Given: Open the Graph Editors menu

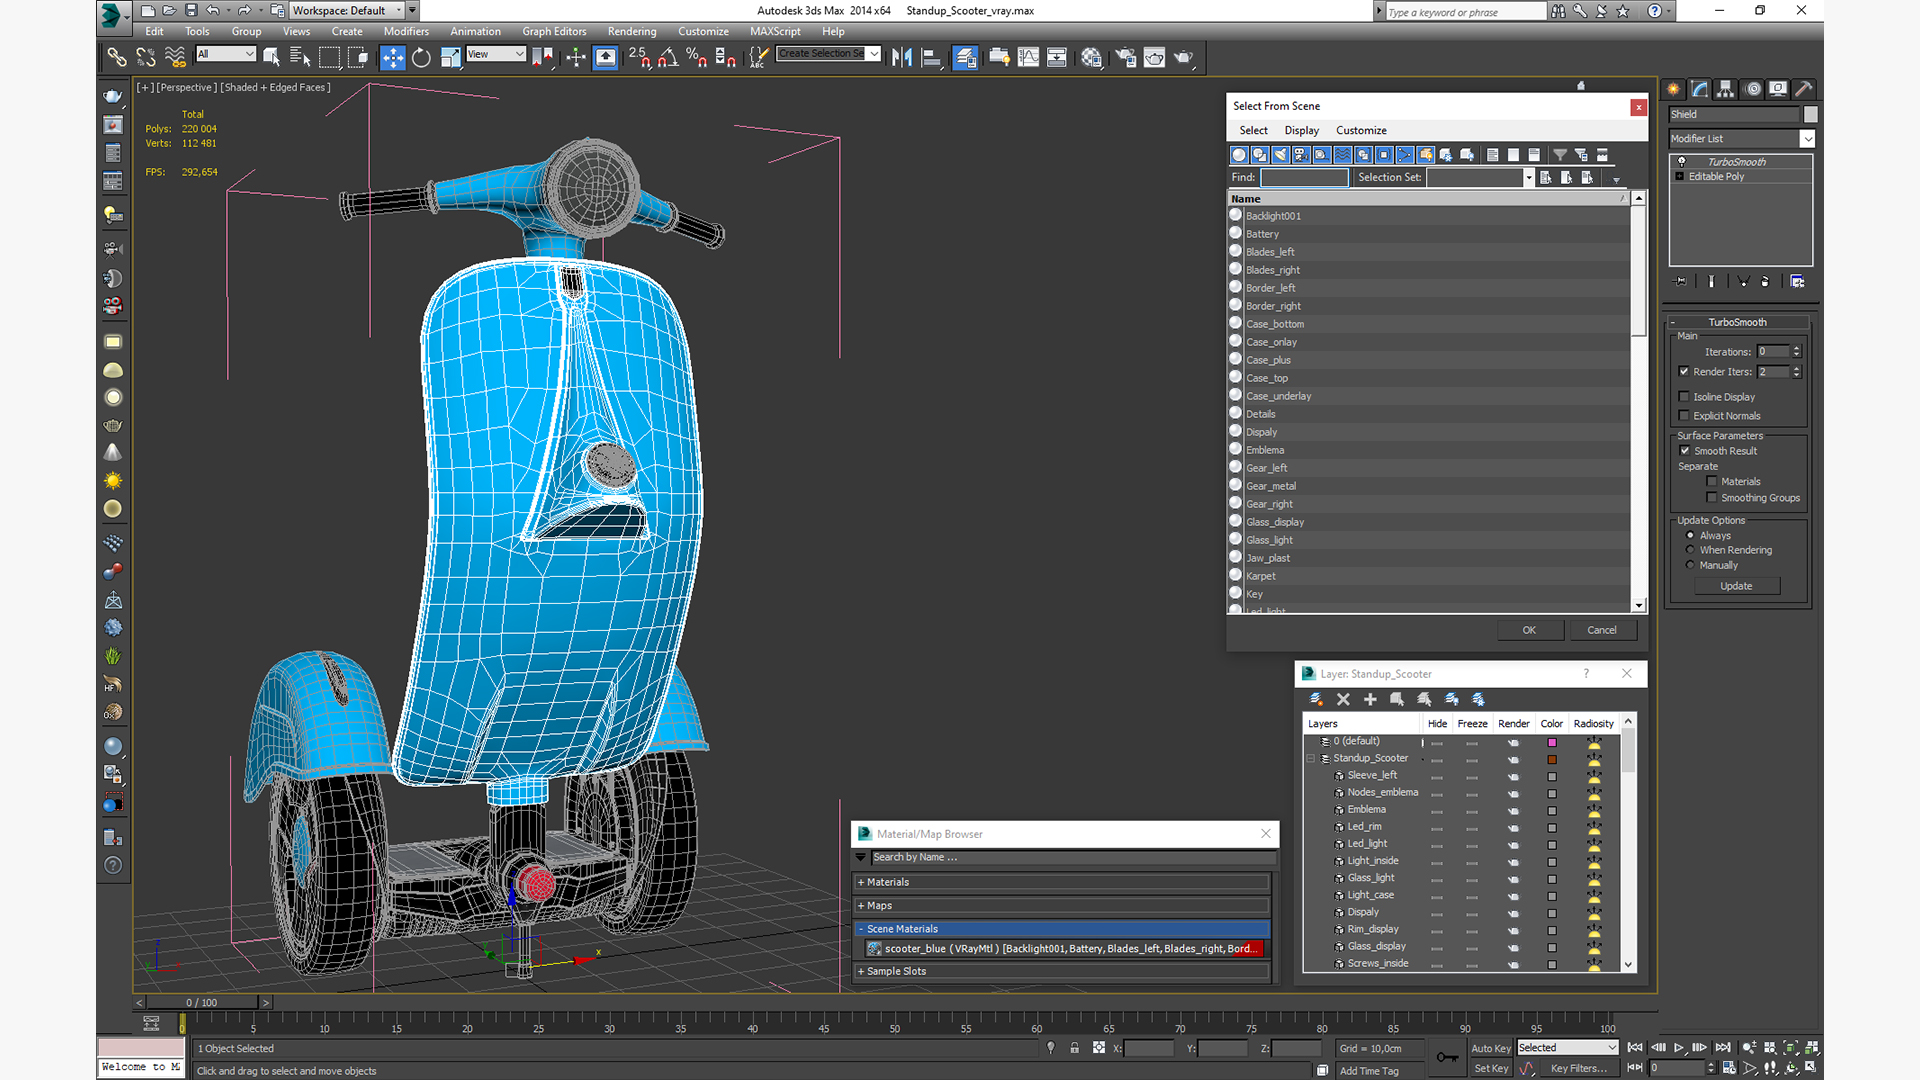Looking at the screenshot, I should coord(554,31).
